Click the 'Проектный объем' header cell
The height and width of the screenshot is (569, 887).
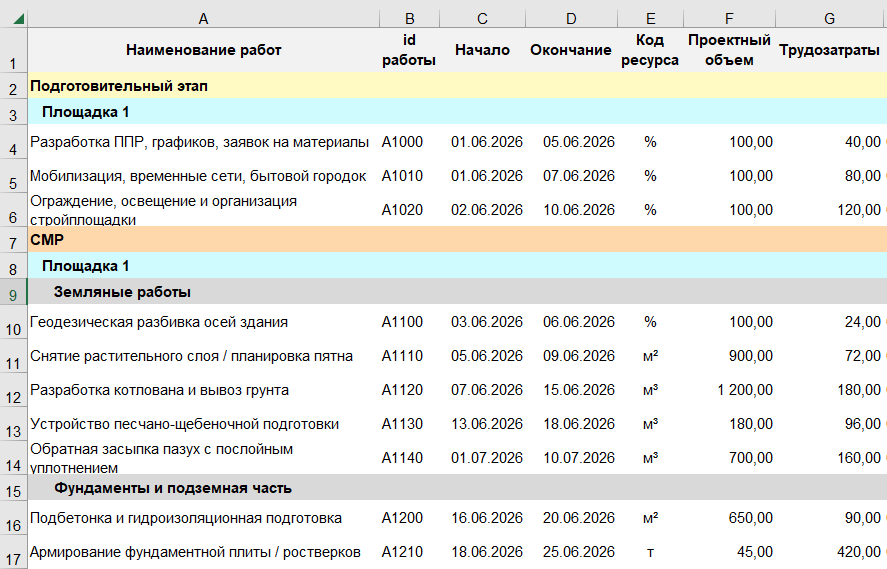pyautogui.click(x=729, y=50)
